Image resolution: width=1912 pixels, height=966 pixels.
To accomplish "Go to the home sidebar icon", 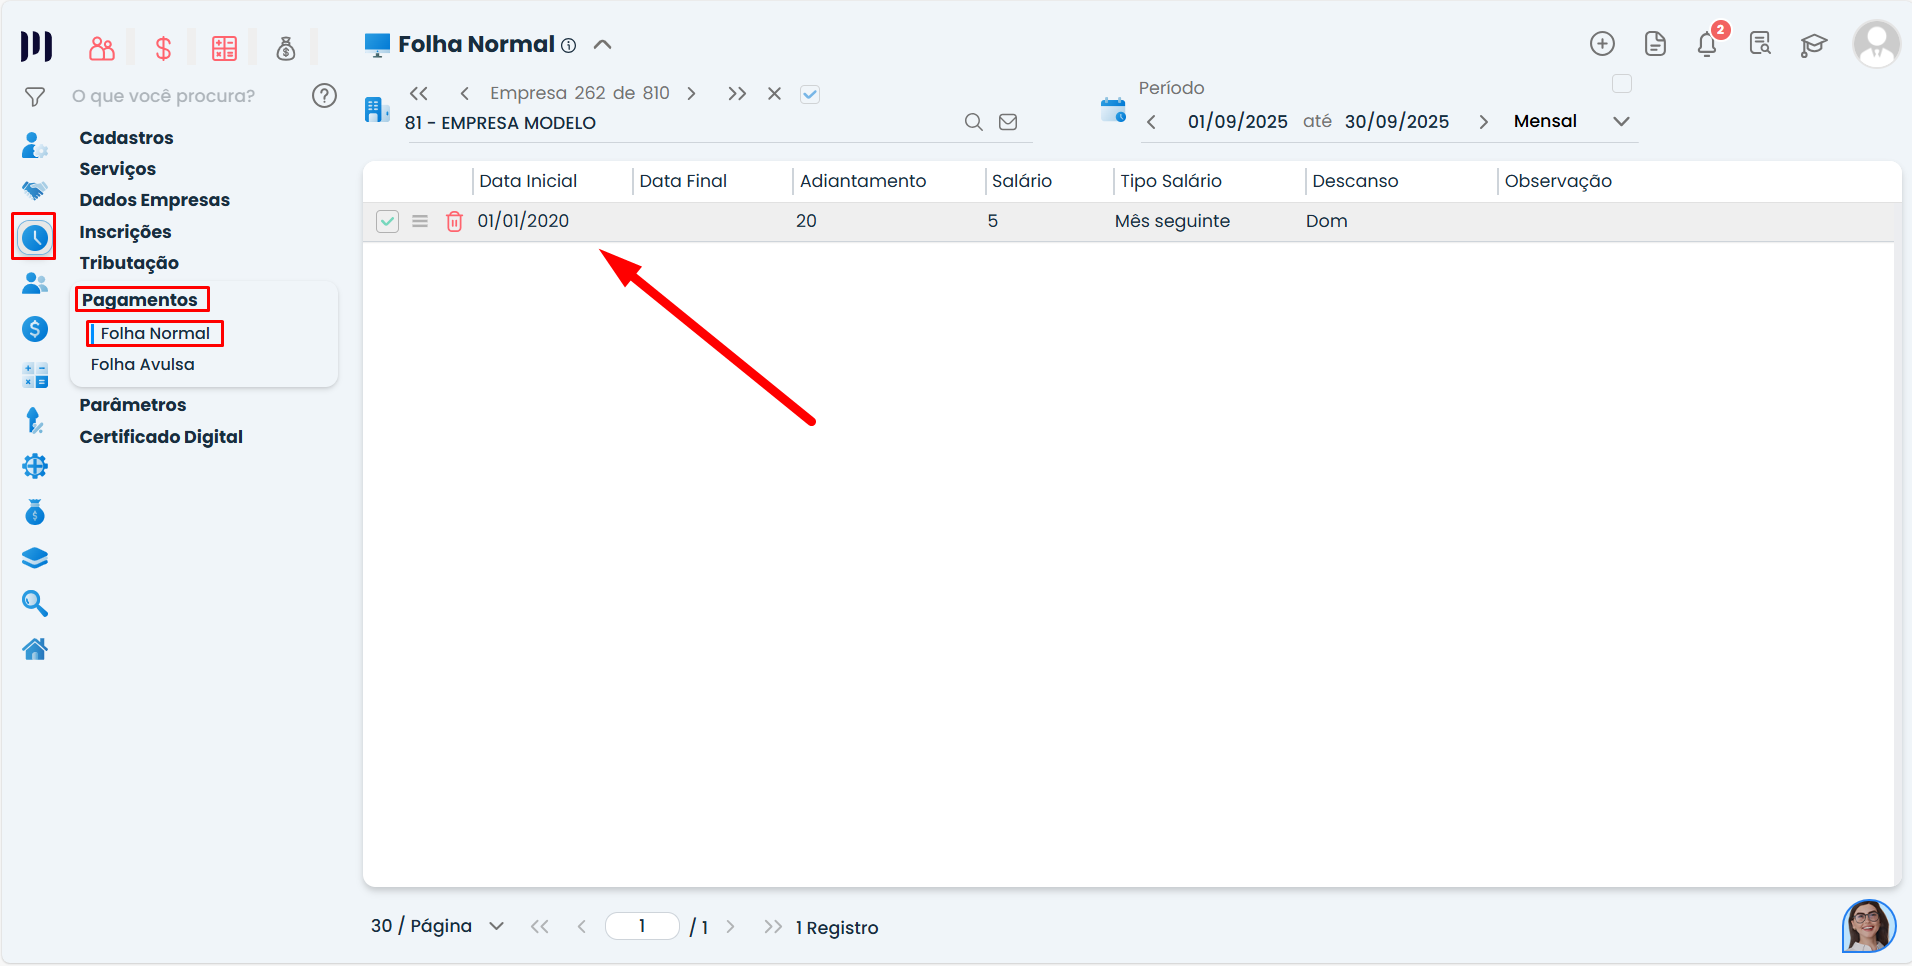I will click(x=35, y=649).
